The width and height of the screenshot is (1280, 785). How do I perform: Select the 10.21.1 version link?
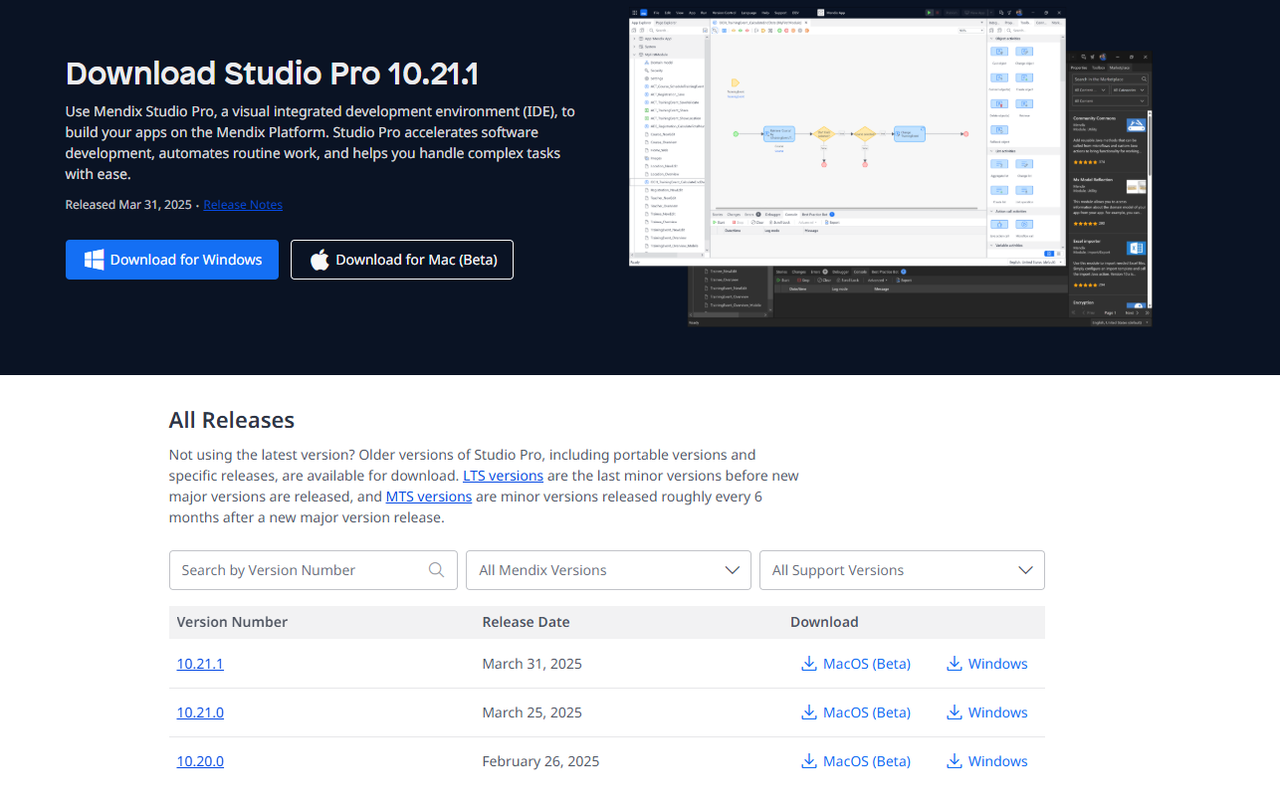[x=199, y=663]
